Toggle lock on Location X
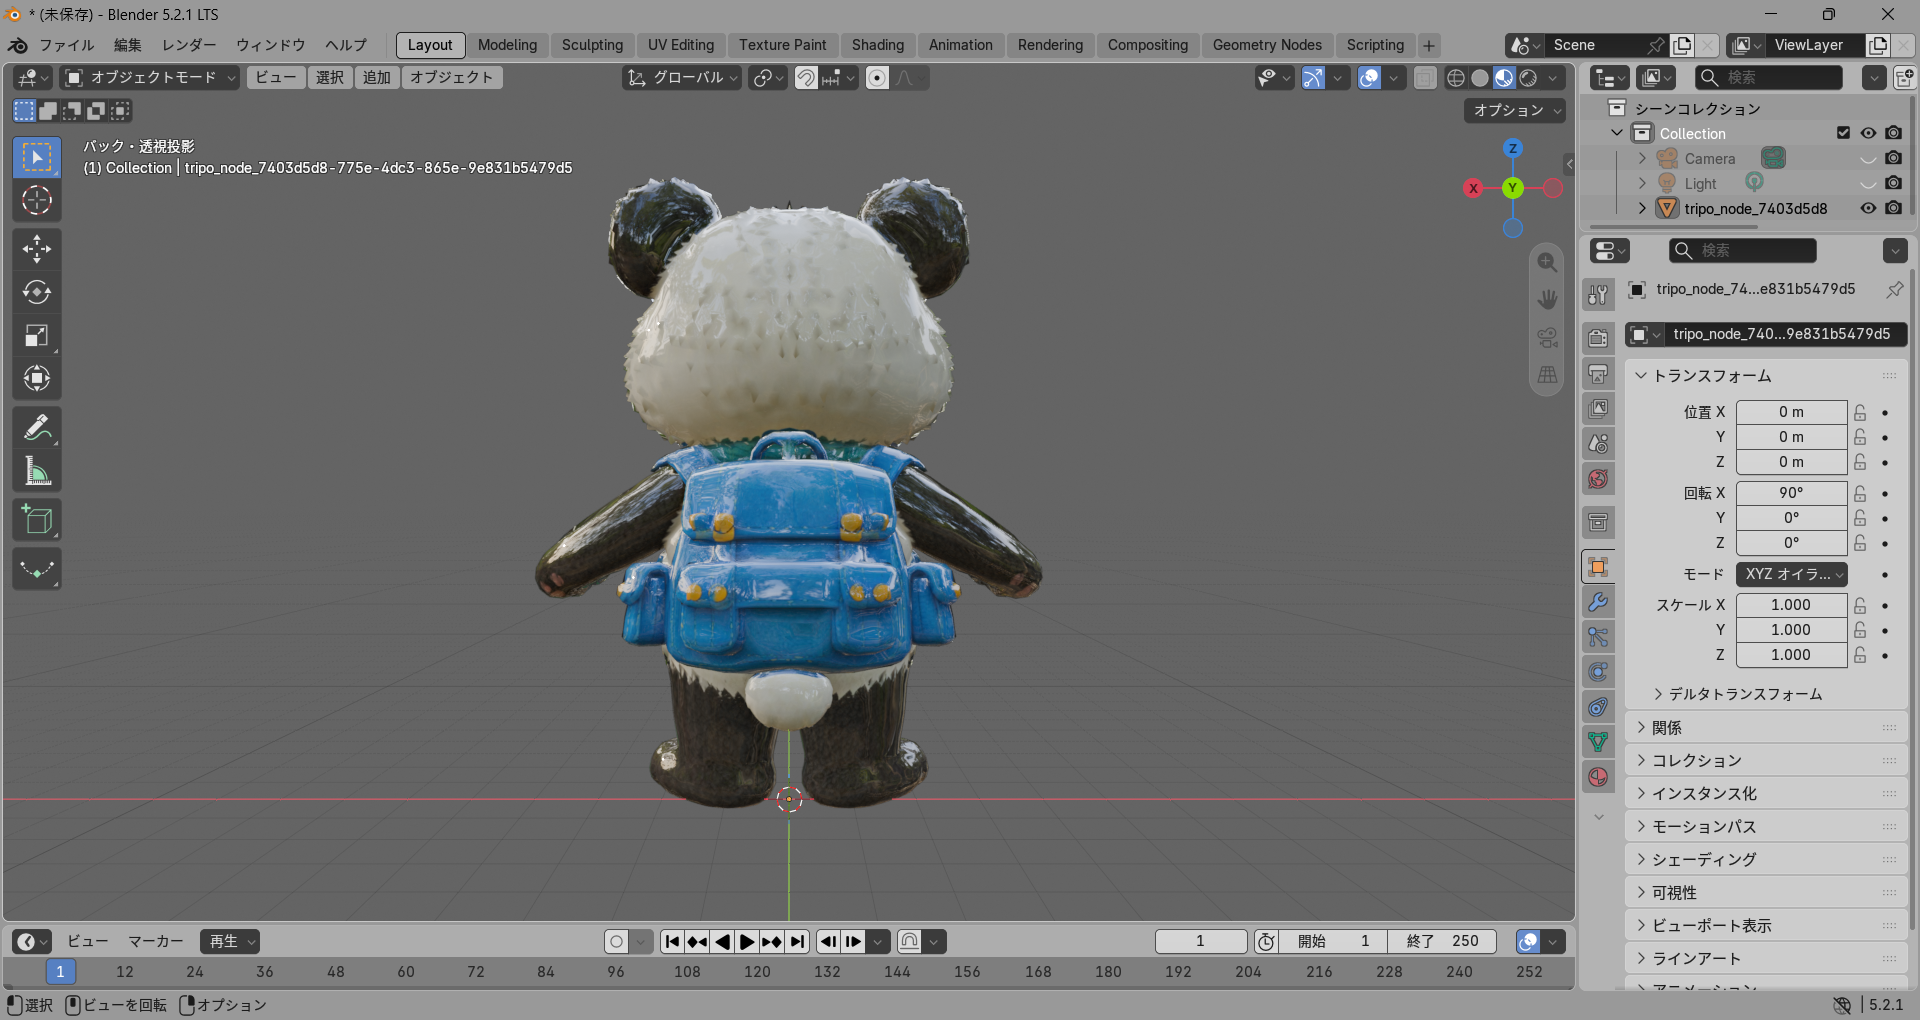Screen dimensions: 1920x1020 point(1860,412)
